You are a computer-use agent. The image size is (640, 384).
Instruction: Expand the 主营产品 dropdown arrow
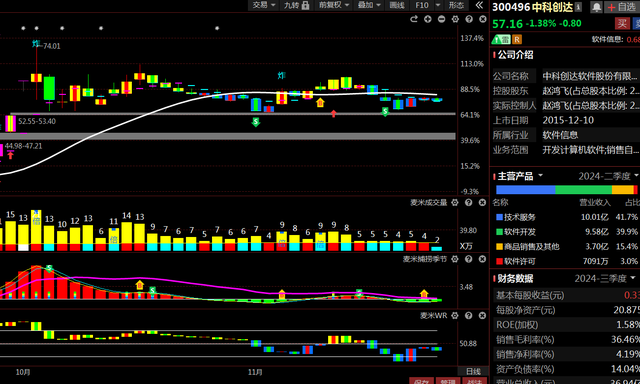pyautogui.click(x=540, y=175)
